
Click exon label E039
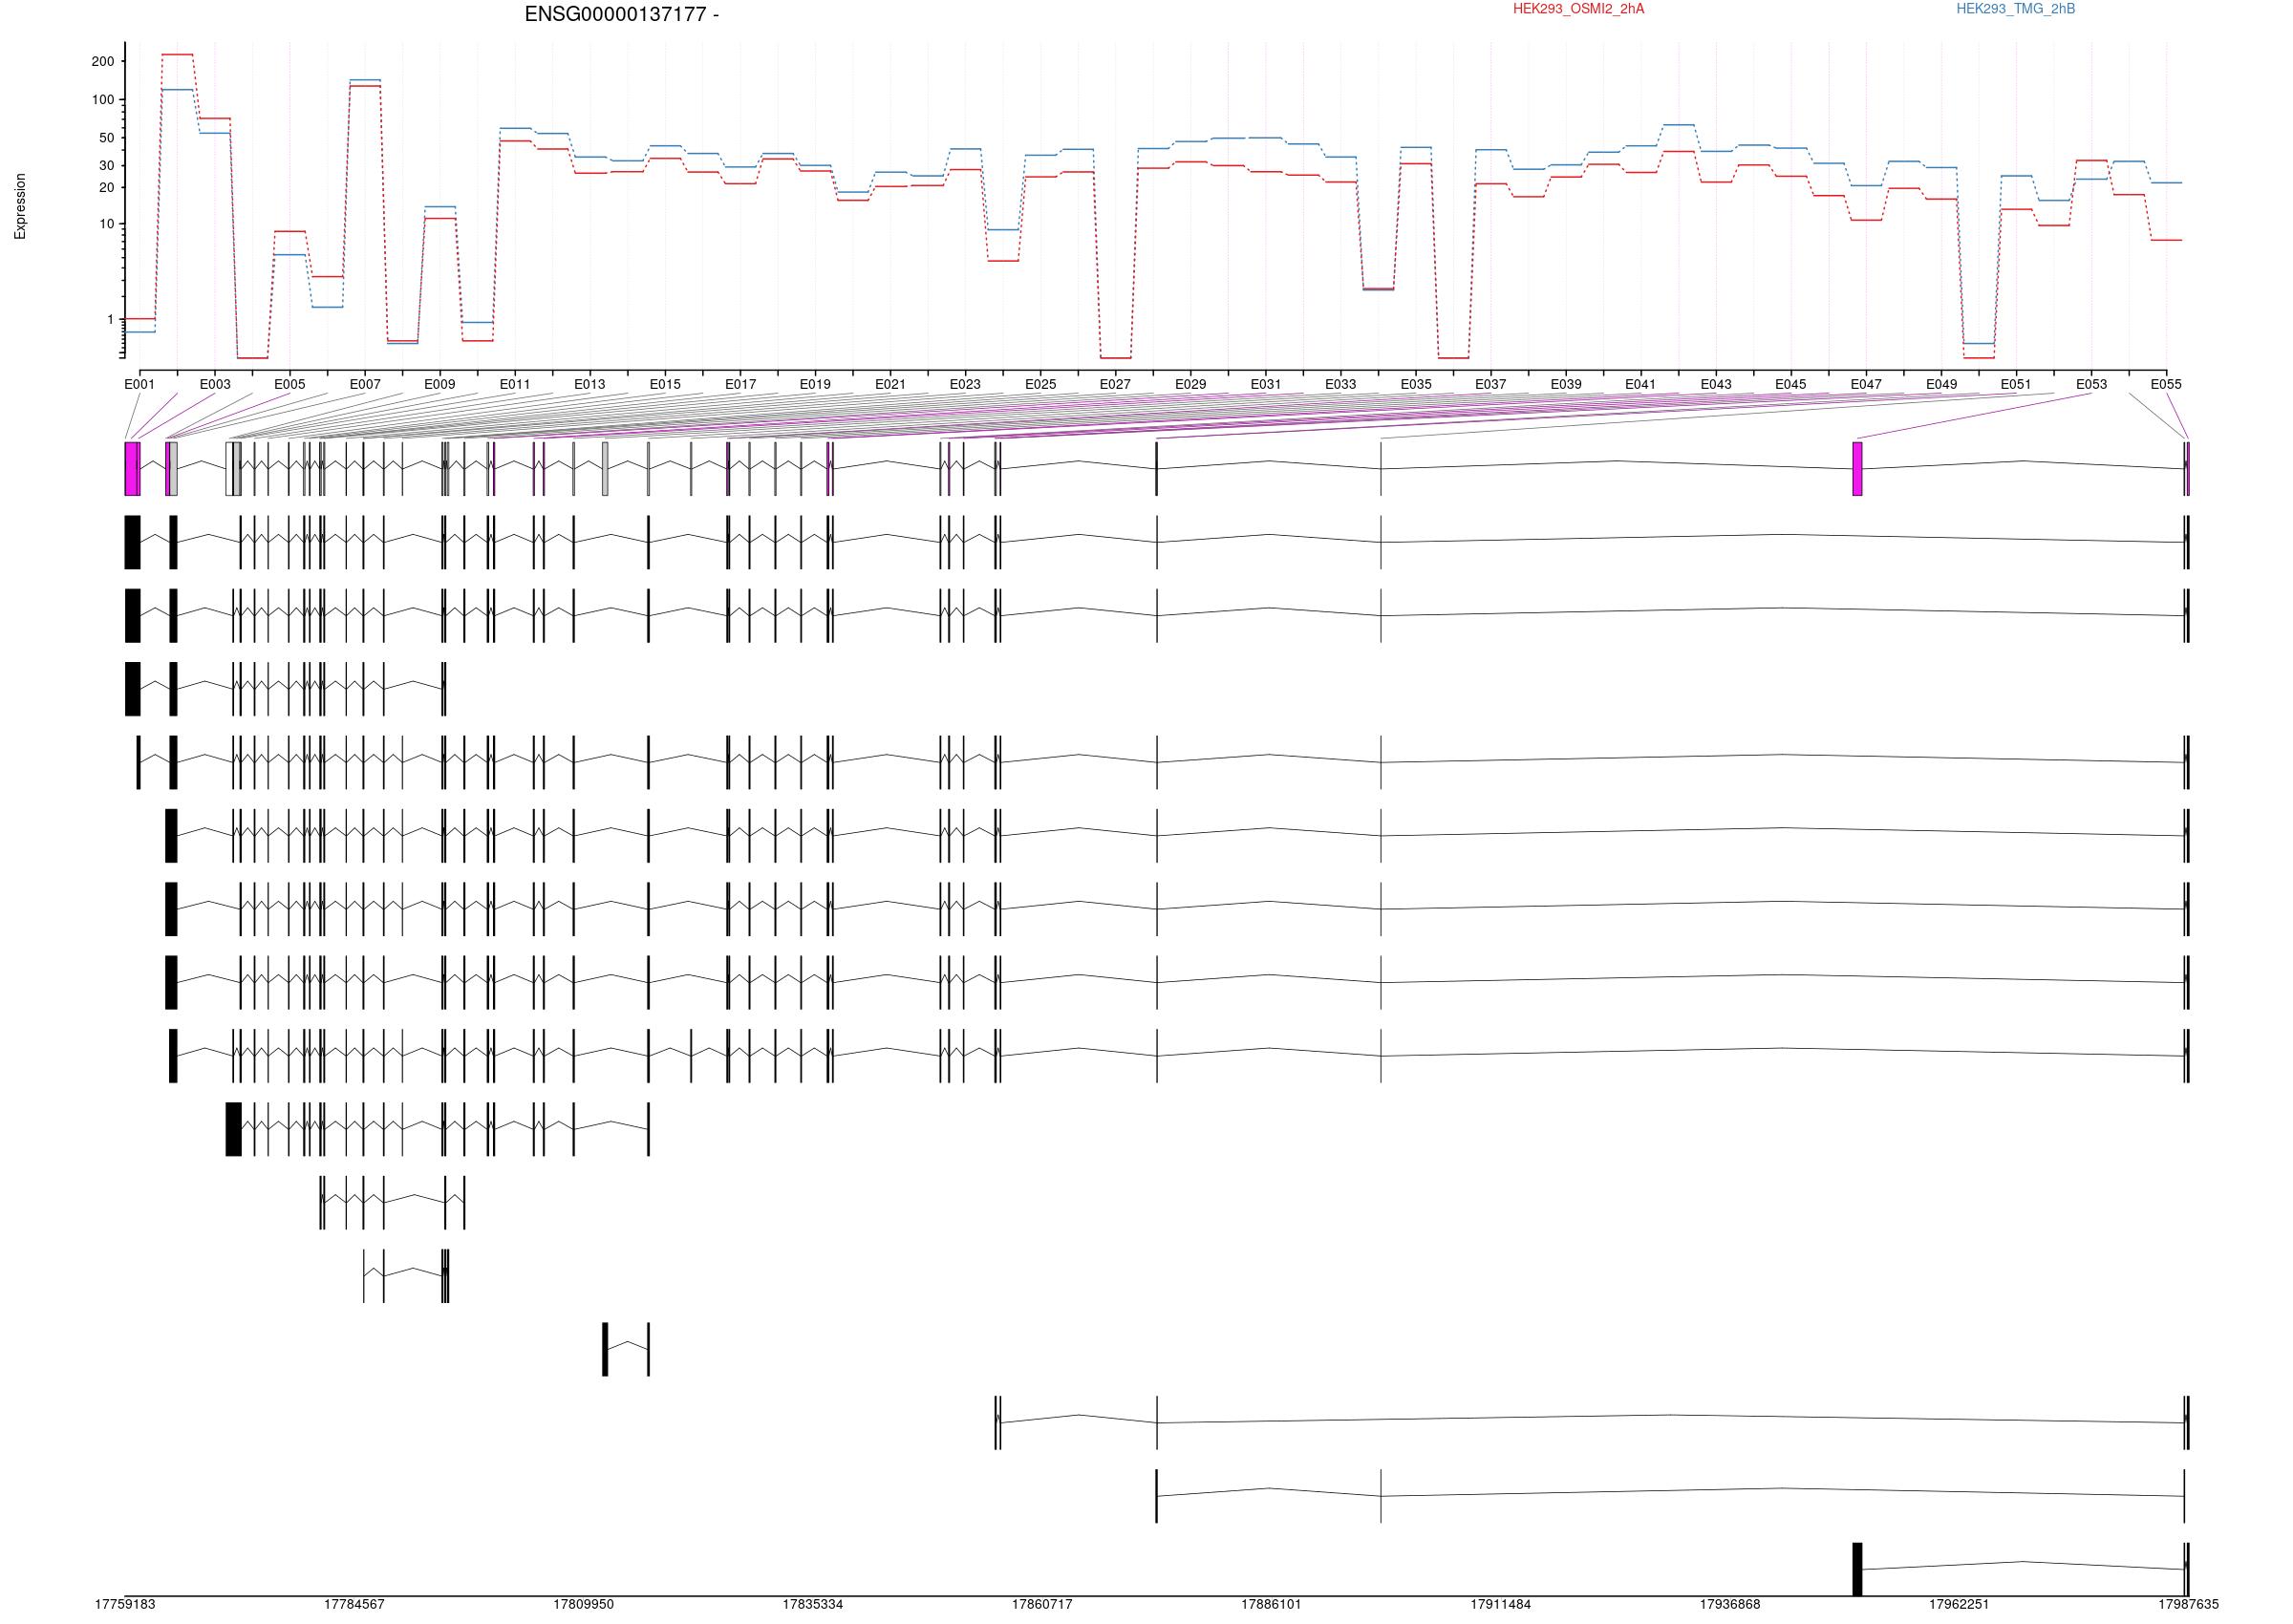pyautogui.click(x=1566, y=384)
